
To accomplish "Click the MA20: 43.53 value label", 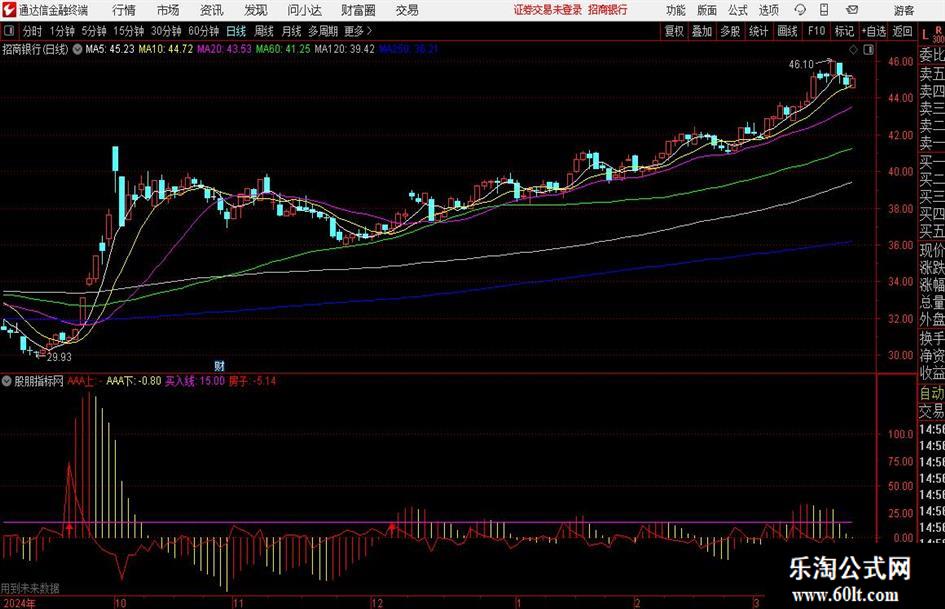I will coord(224,49).
